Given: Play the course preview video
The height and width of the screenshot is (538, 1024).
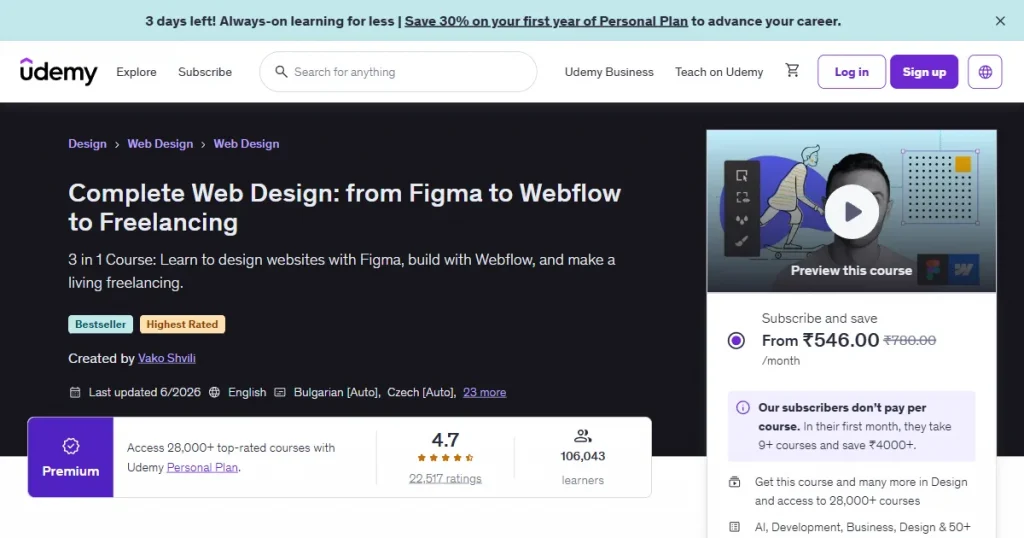Looking at the screenshot, I should point(852,212).
